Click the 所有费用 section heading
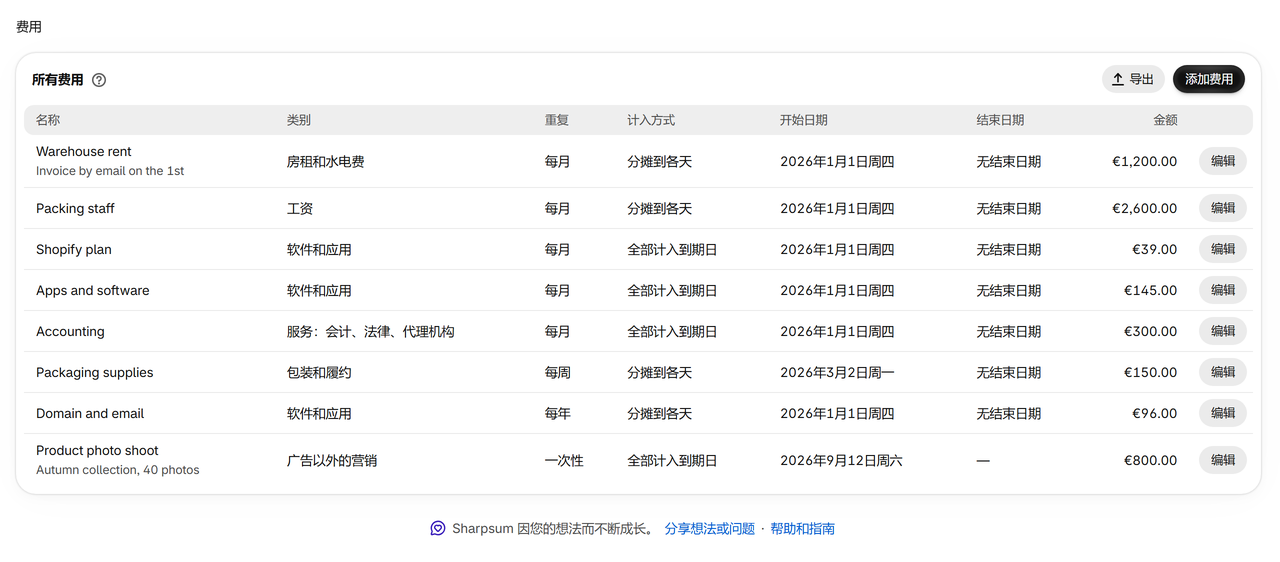Viewport: 1280px width, 562px height. (58, 80)
